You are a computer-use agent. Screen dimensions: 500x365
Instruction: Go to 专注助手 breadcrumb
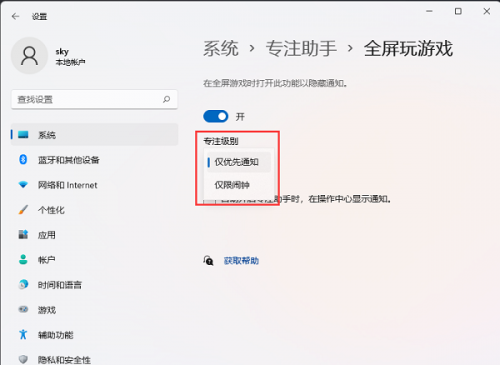[301, 48]
